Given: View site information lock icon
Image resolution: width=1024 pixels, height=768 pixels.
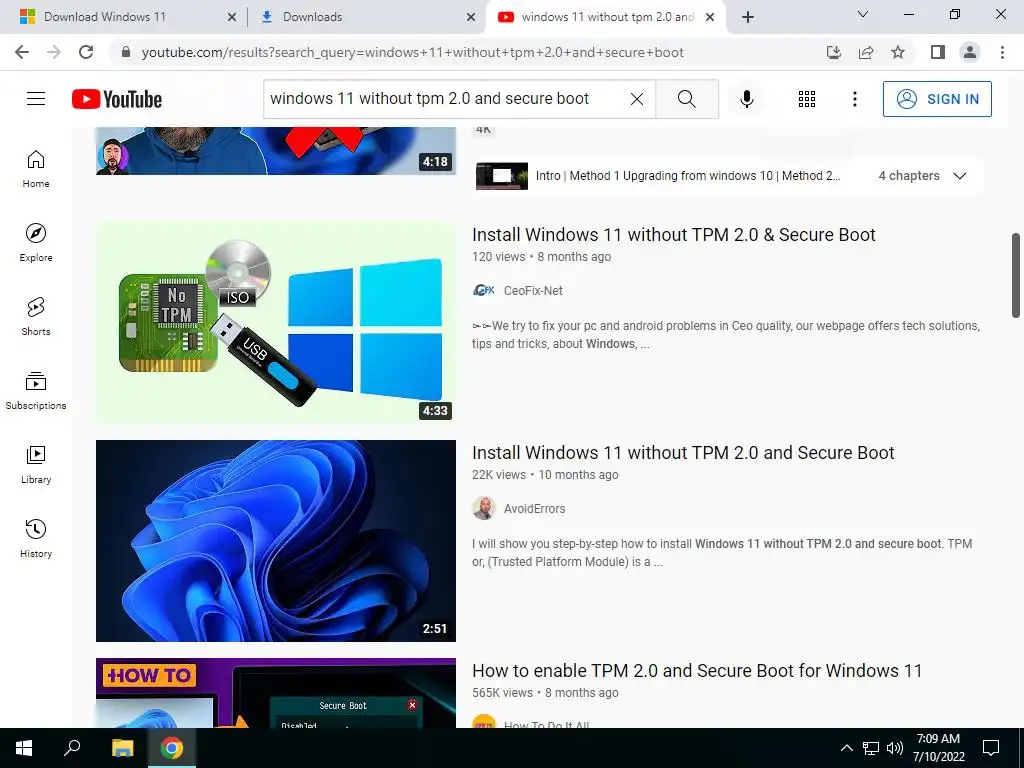Looking at the screenshot, I should (126, 52).
